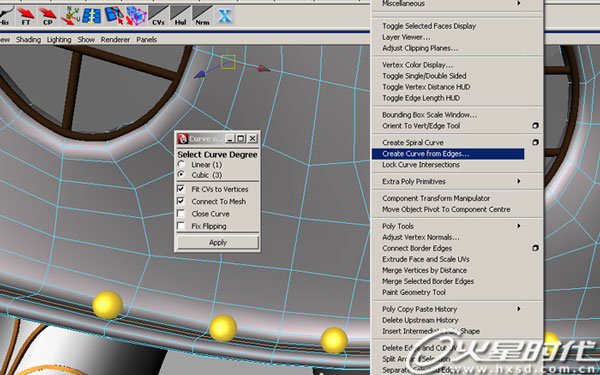The height and width of the screenshot is (375, 600).
Task: Choose Merge Selected Border Edges
Action: [428, 281]
